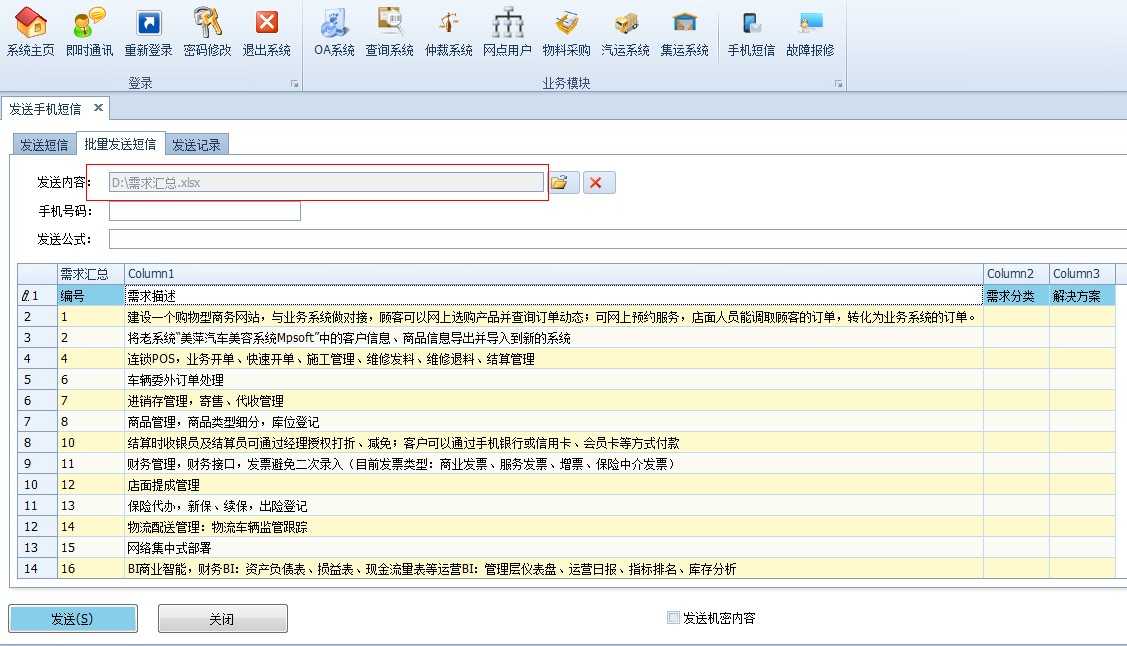Select the row starting 建设一个购物型商务网站
Viewport: 1127px width, 646px height.
pos(553,317)
